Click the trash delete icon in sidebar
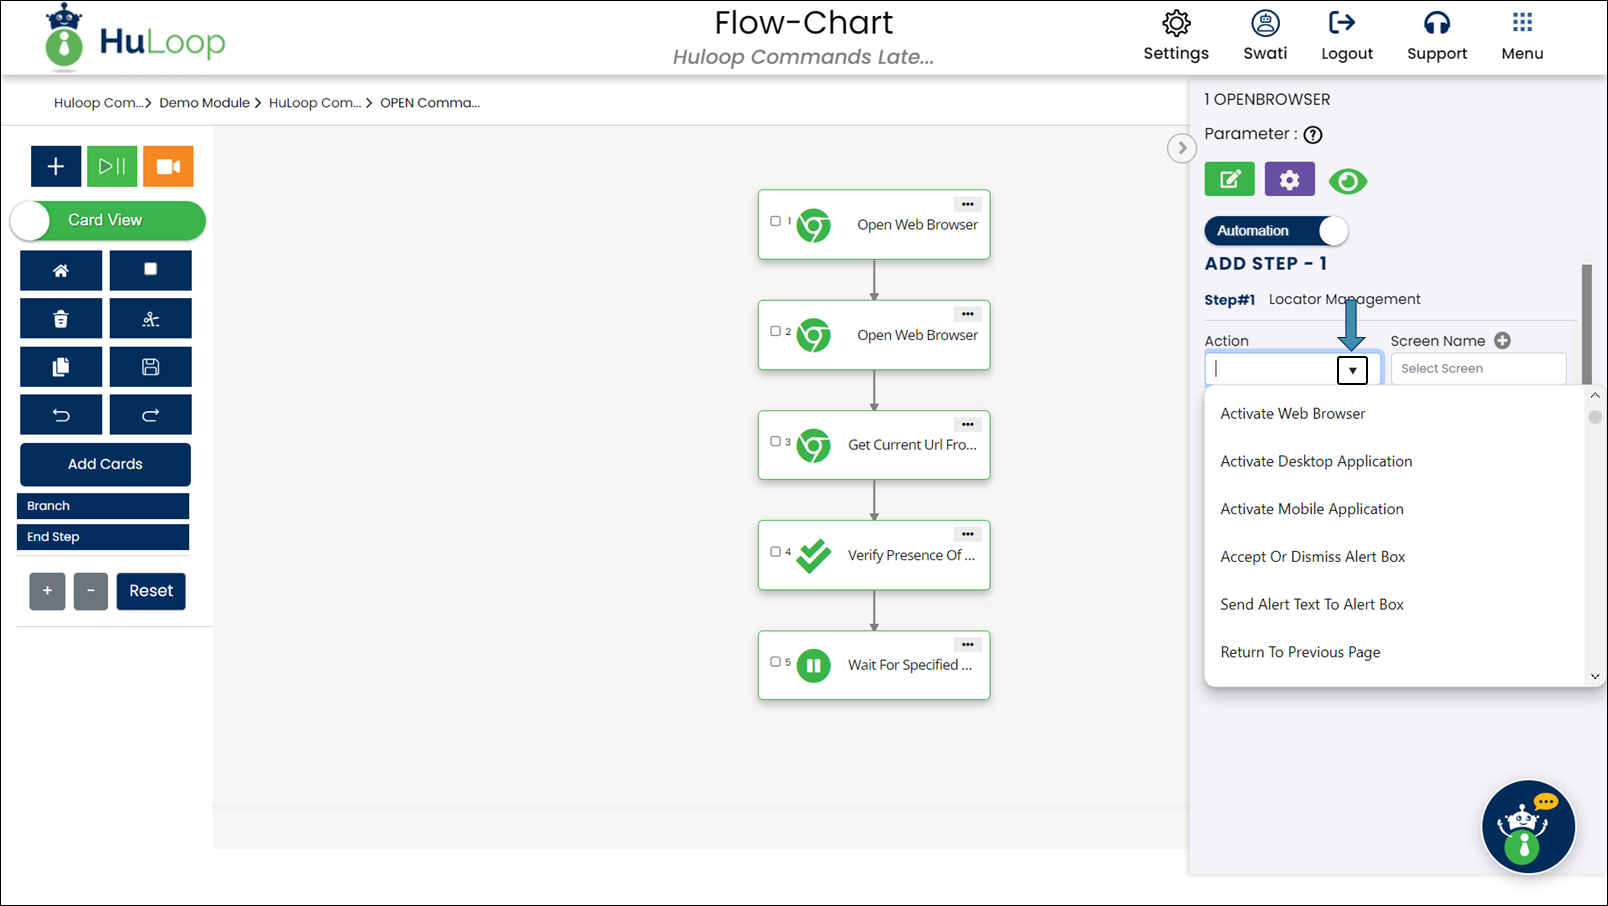Screen dimensions: 1608x906 pos(61,319)
